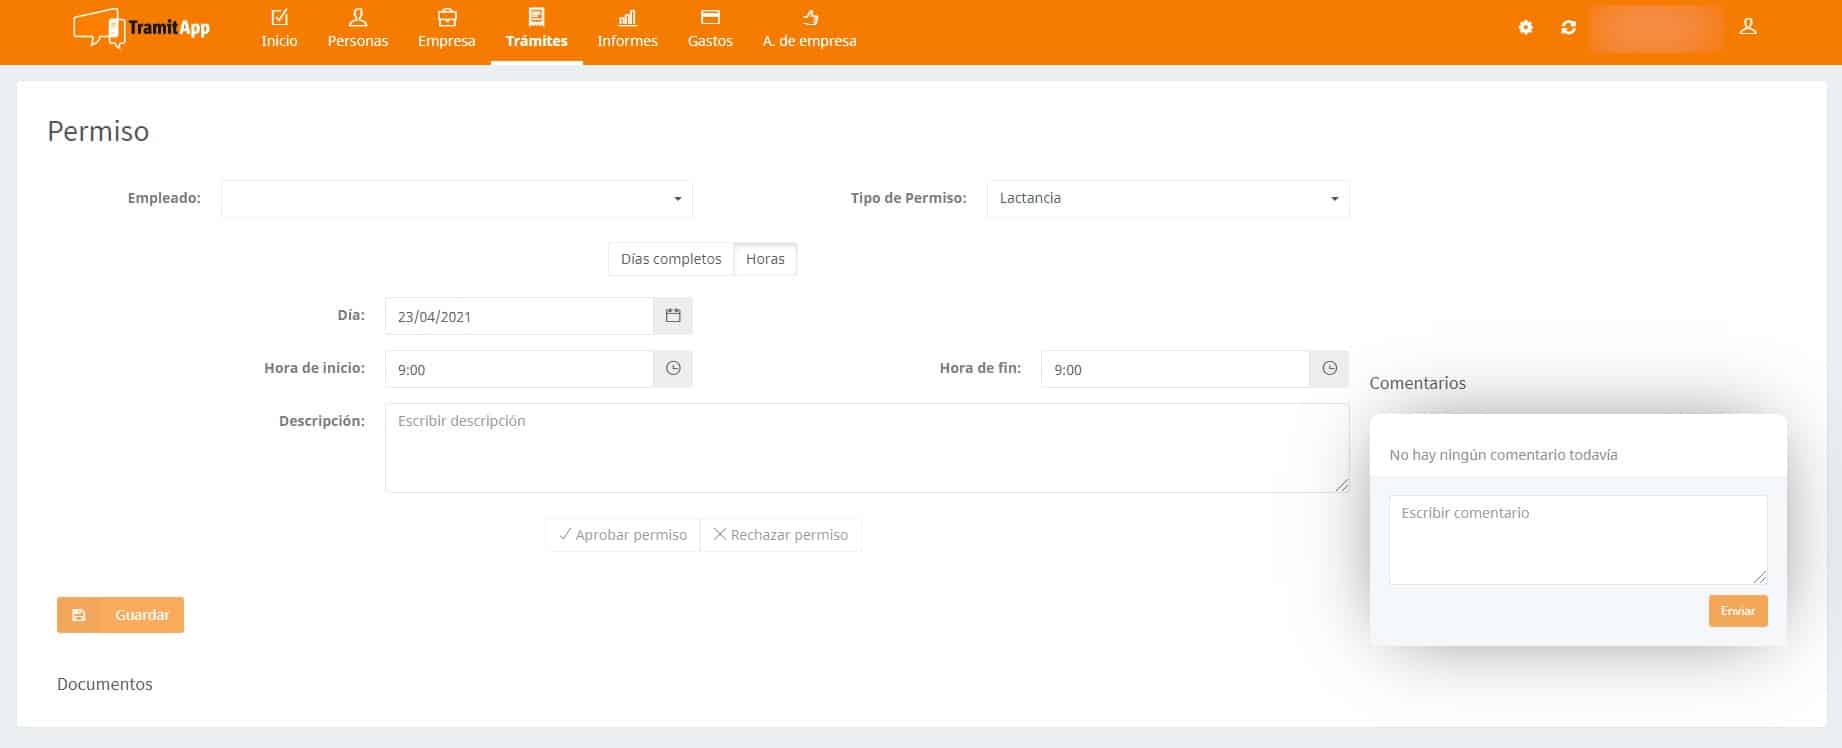The image size is (1842, 748).
Task: Click the TramitApp logo
Action: pyautogui.click(x=141, y=28)
